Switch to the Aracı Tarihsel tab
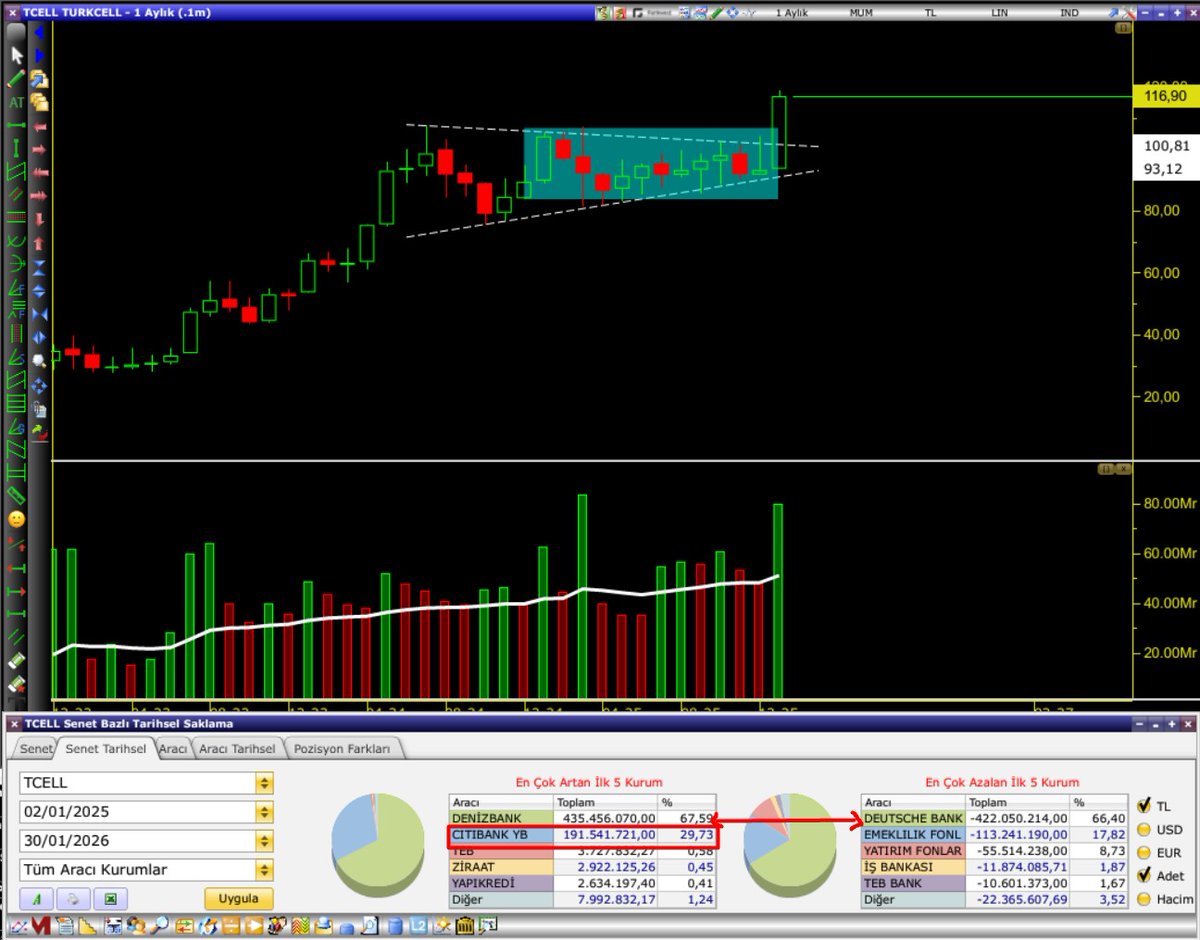Viewport: 1200px width, 940px height. point(237,748)
